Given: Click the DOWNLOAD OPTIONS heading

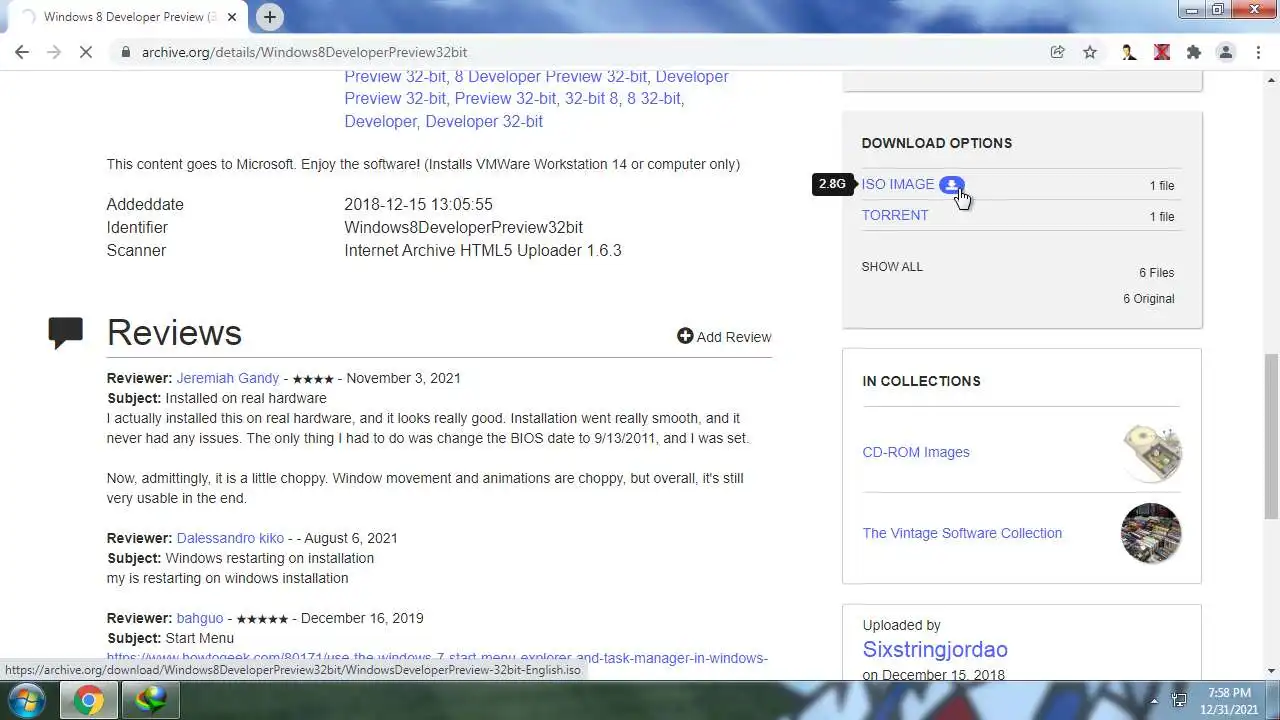Looking at the screenshot, I should [x=937, y=143].
